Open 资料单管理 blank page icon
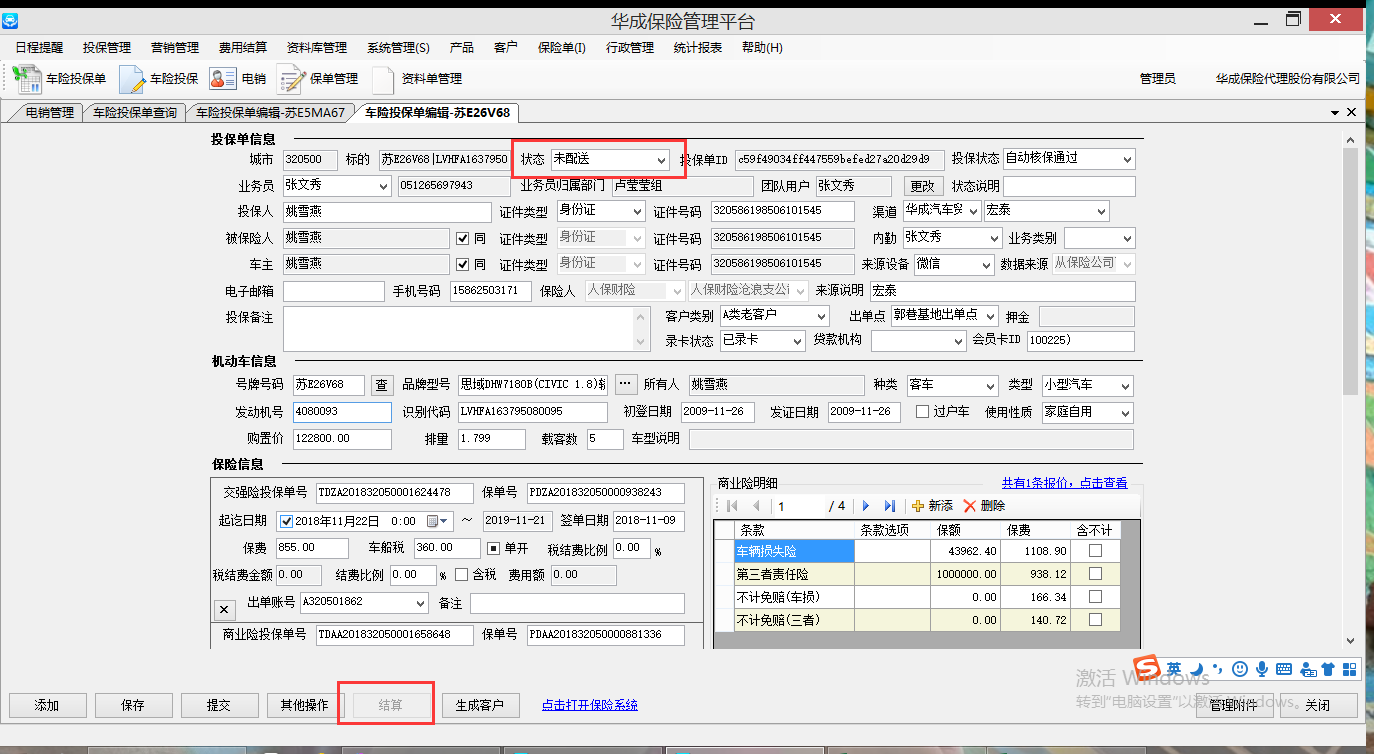 [x=383, y=79]
